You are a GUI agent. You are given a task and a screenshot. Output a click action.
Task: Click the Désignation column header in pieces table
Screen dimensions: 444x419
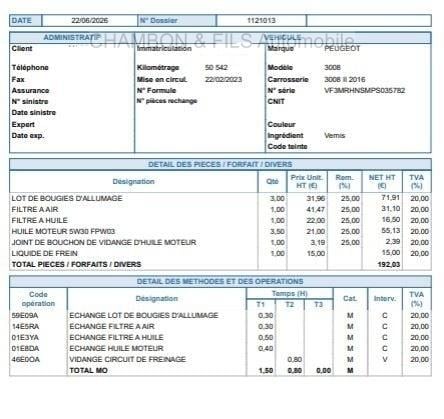click(x=133, y=182)
